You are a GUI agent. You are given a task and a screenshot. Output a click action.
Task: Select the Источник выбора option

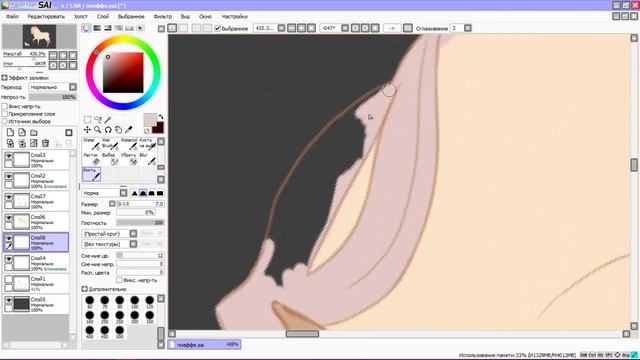pos(5,121)
